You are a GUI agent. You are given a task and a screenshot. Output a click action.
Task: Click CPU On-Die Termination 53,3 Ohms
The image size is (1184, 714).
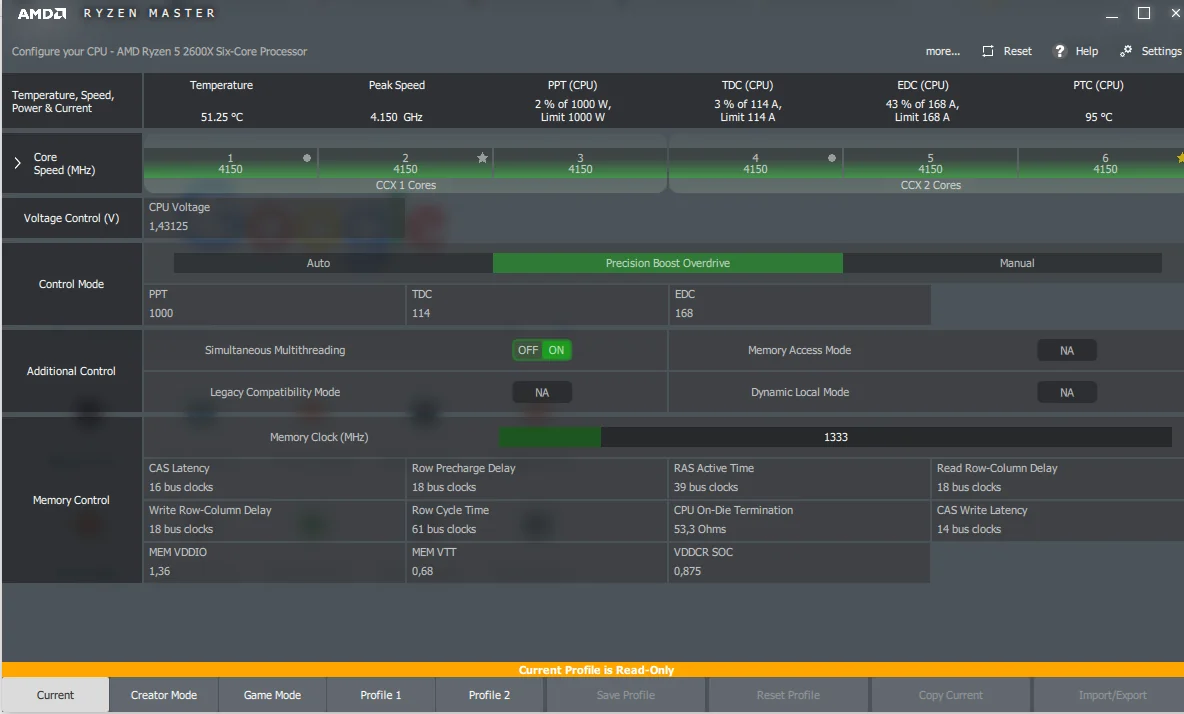700,529
